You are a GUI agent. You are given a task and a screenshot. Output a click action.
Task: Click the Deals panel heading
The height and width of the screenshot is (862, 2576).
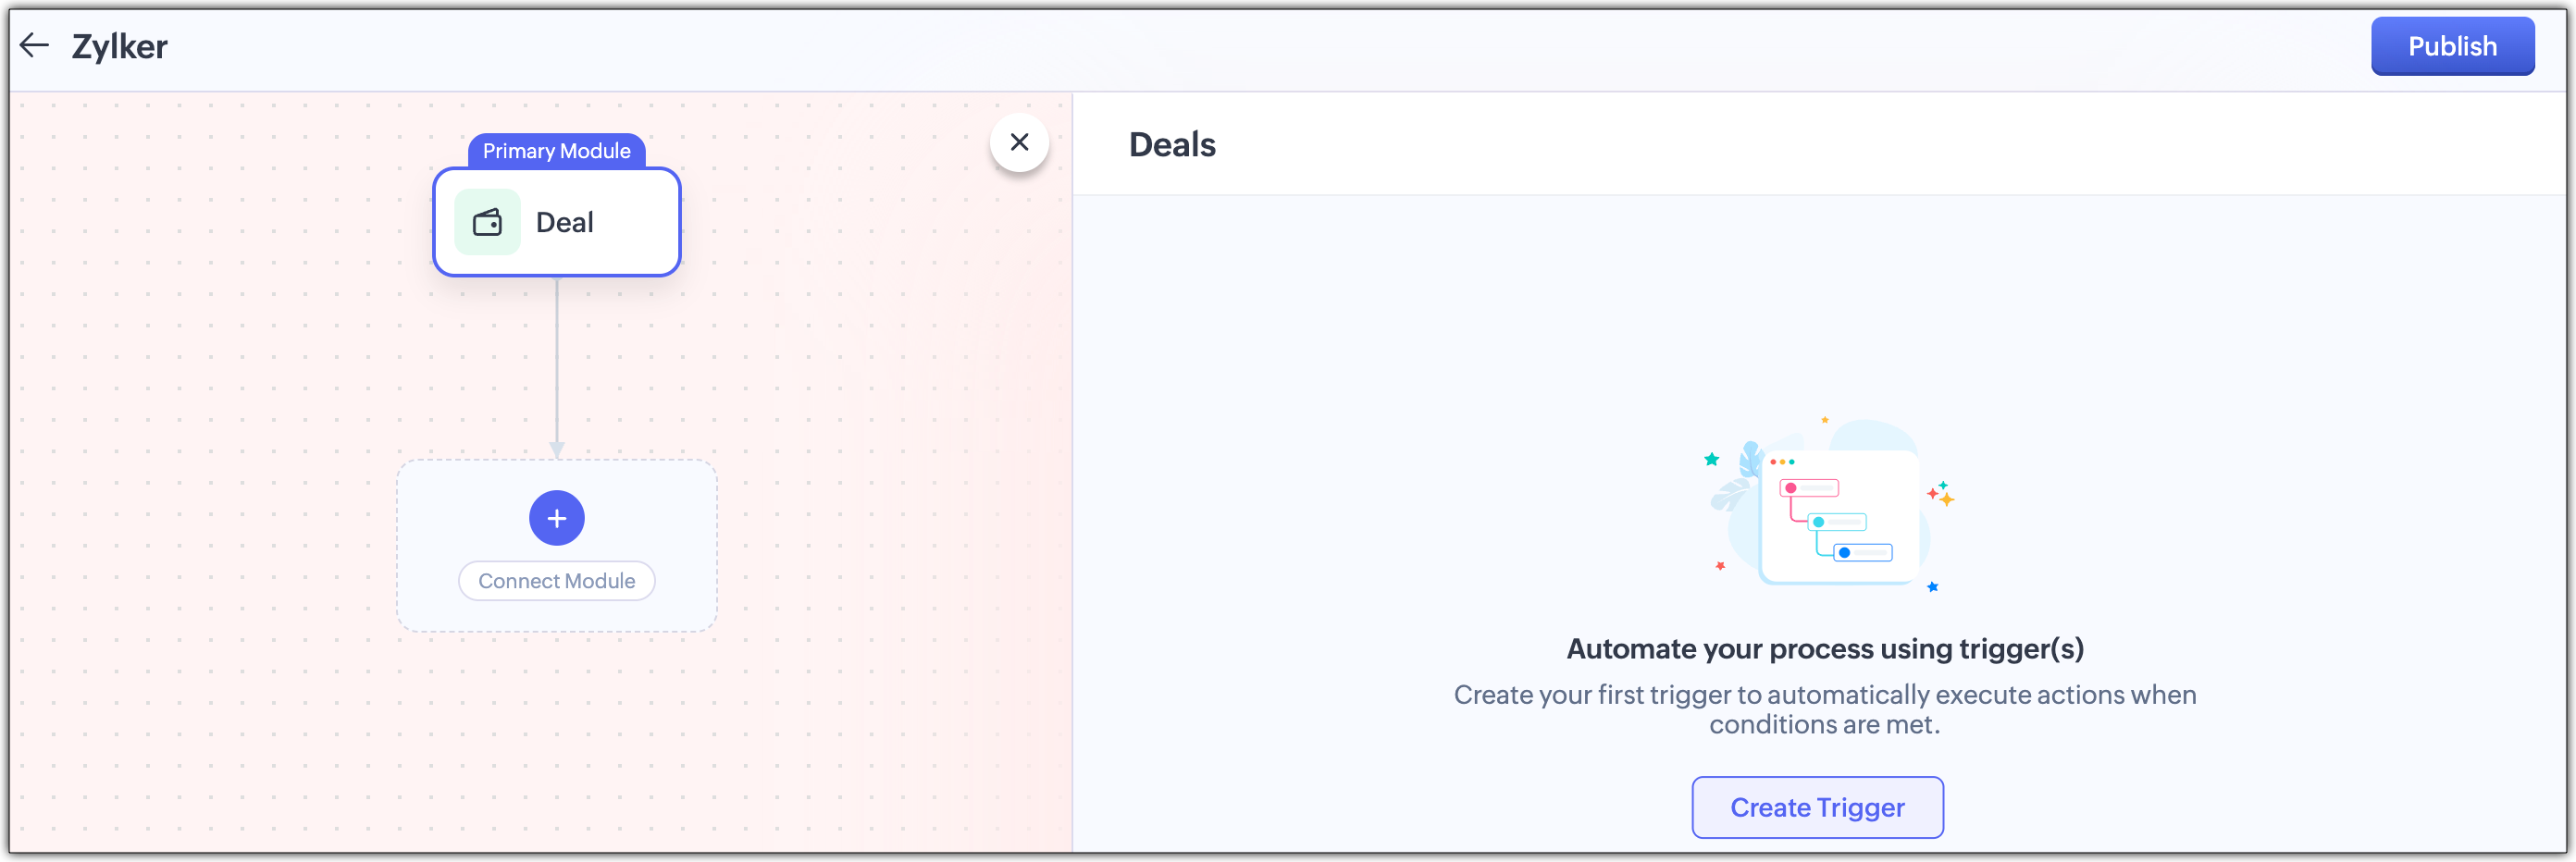click(1171, 145)
